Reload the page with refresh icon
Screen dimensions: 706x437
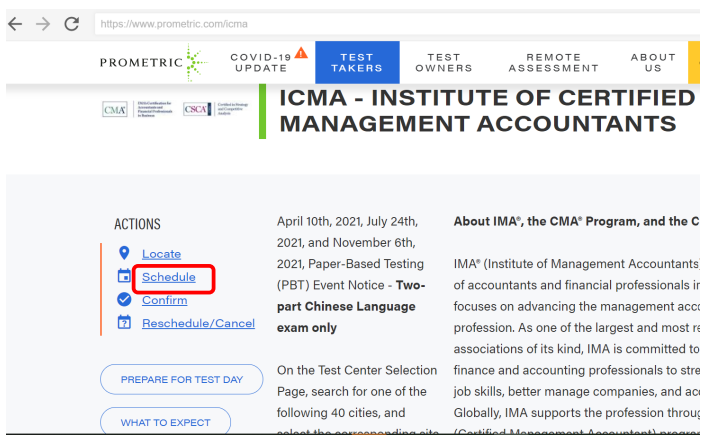pos(72,23)
